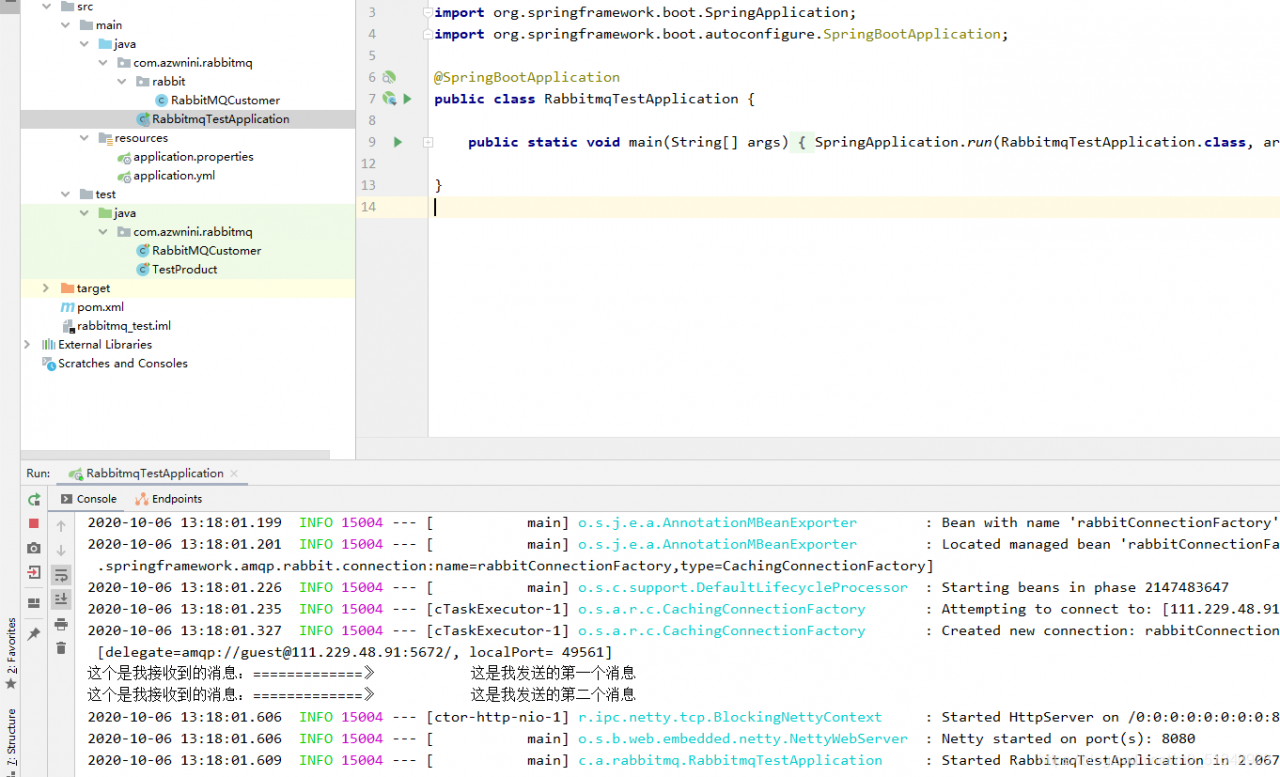Stop the running application with the red square
1280x777 pixels.
34,523
